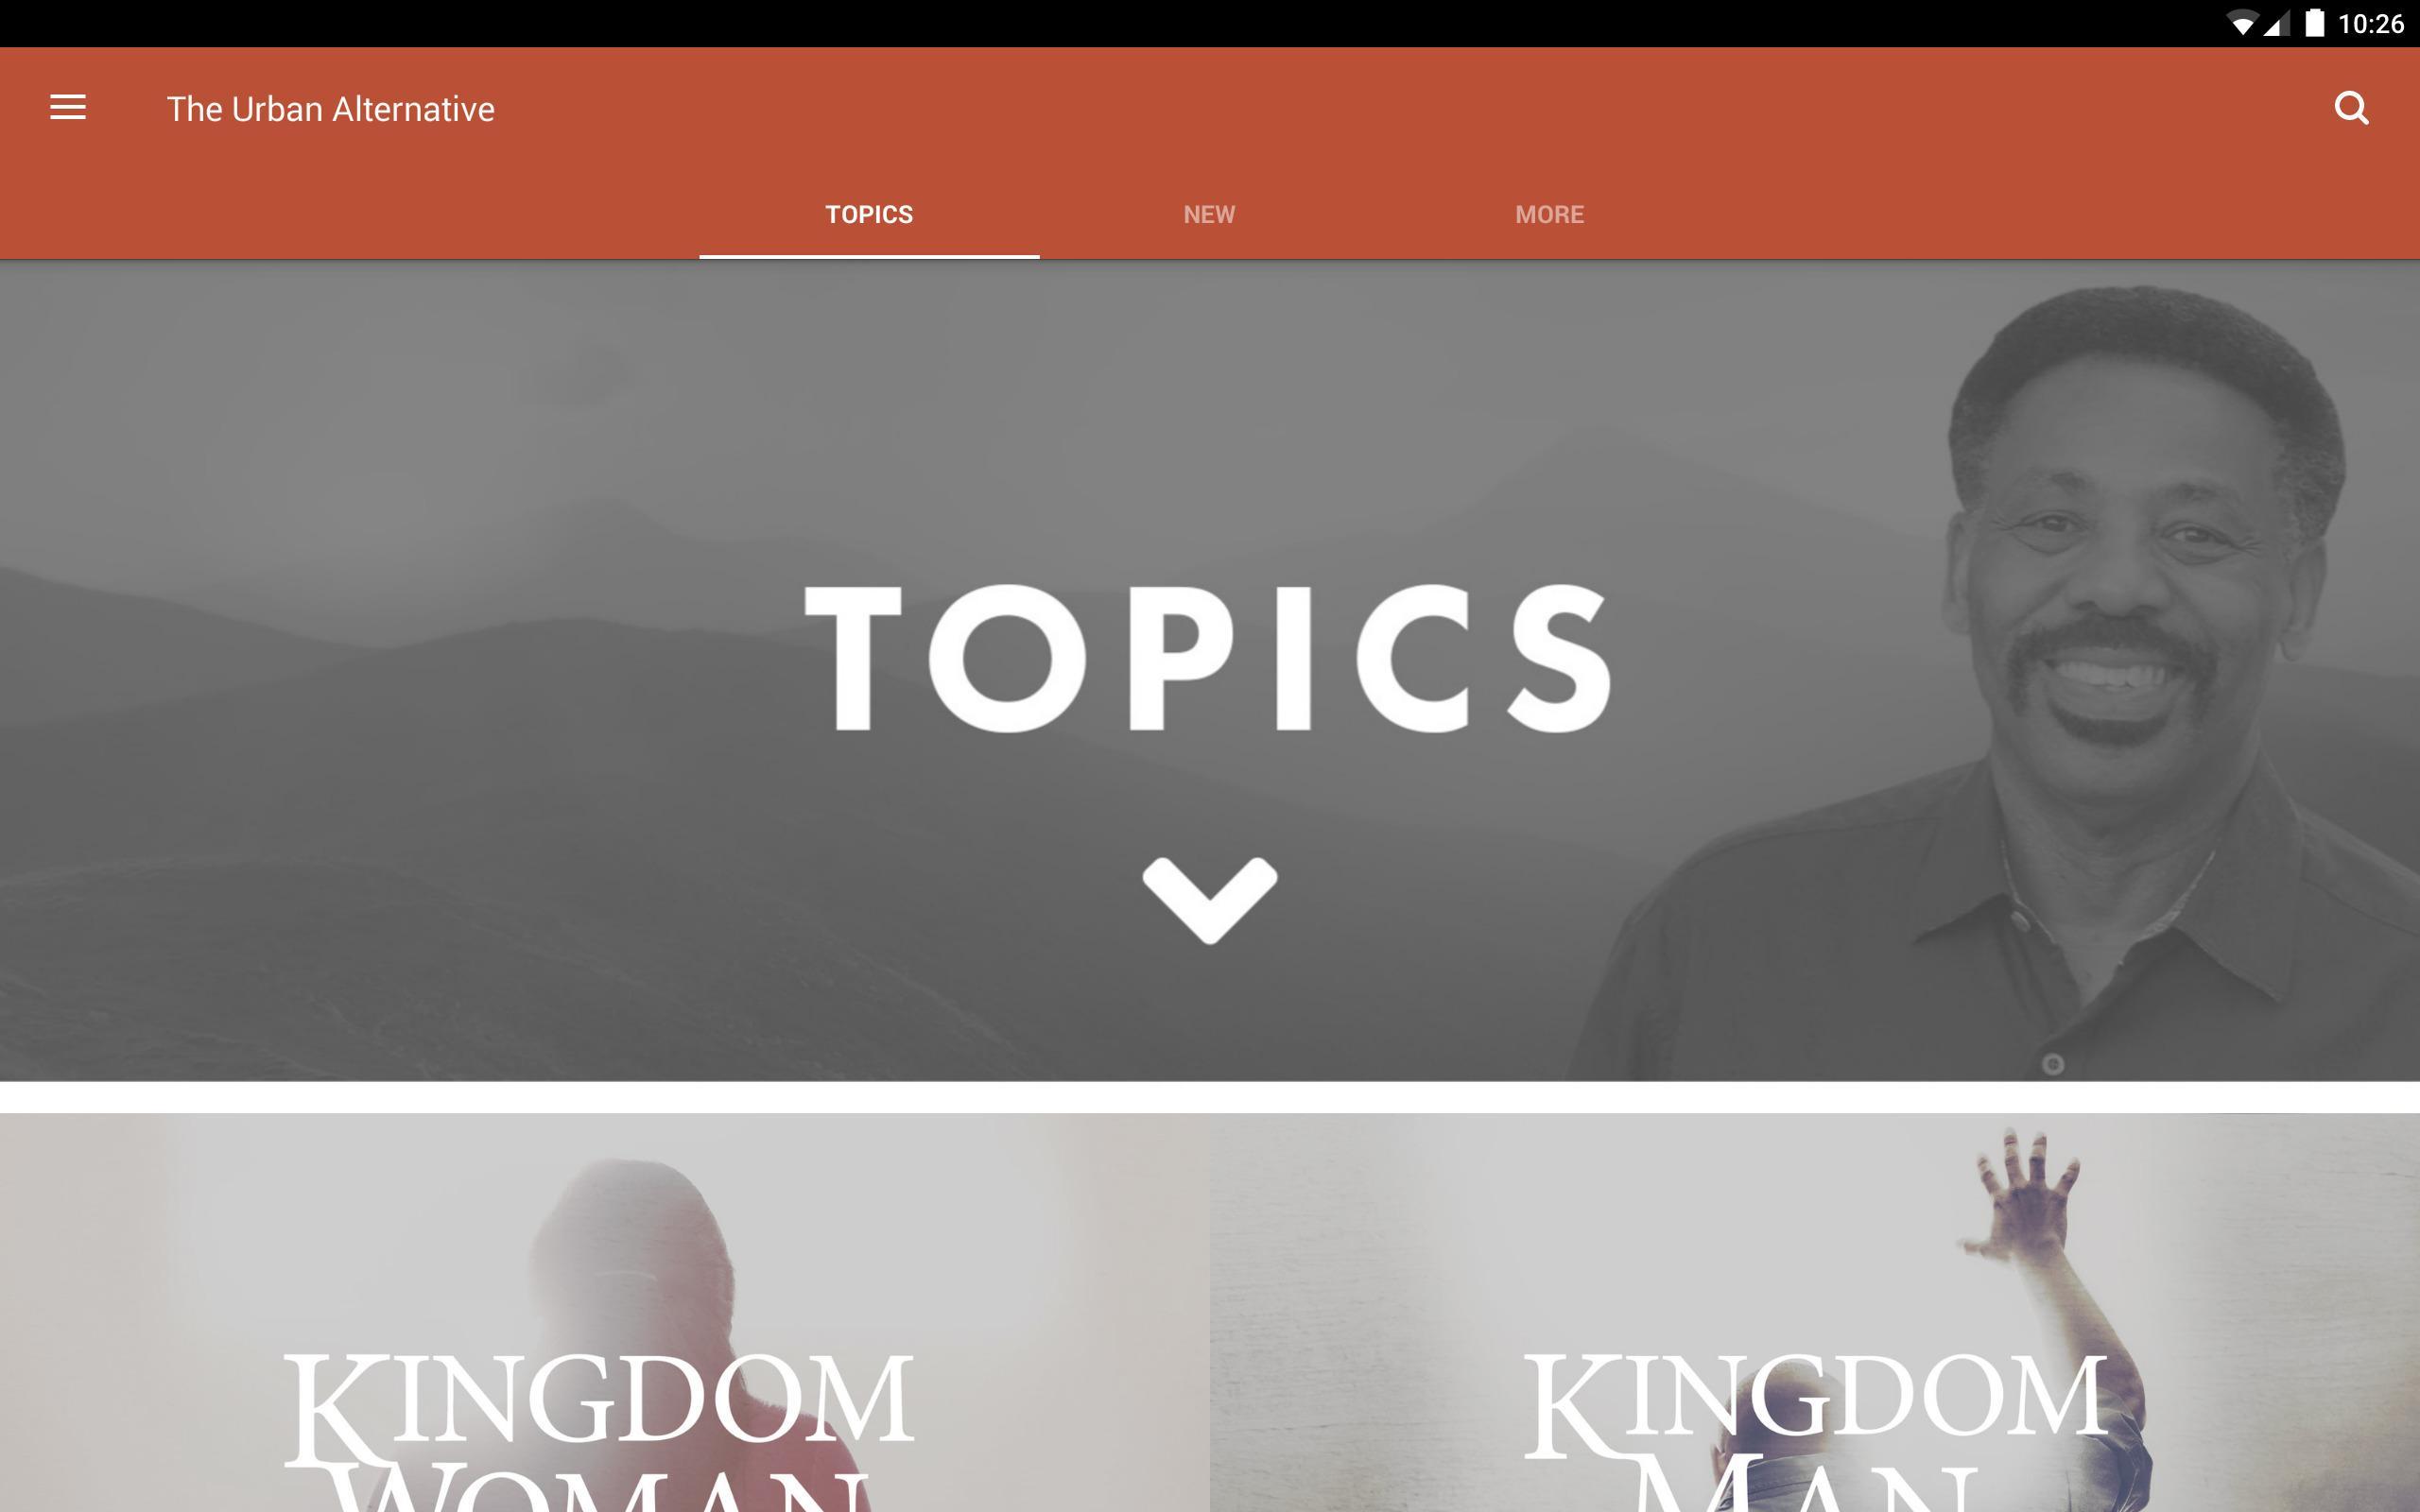Image resolution: width=2420 pixels, height=1512 pixels.
Task: Click the NEW content section
Action: coord(1211,213)
